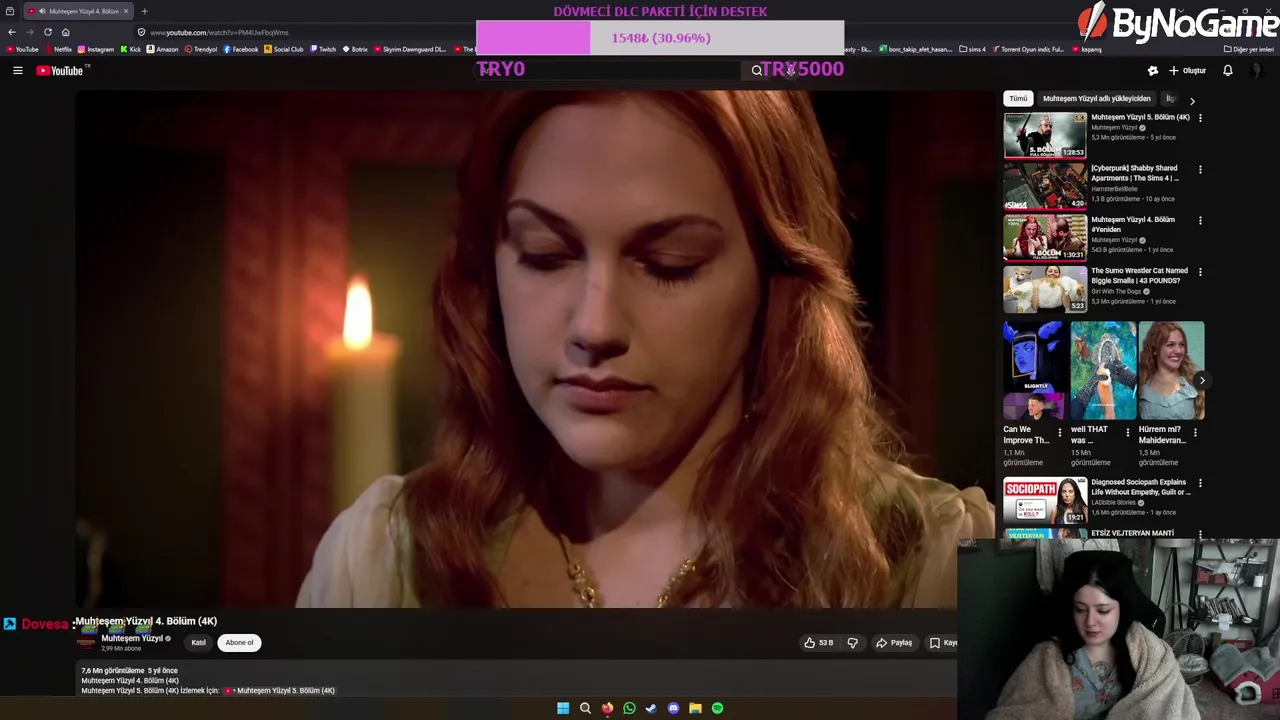1280x720 pixels.
Task: Open the account avatar menu
Action: coord(1257,70)
